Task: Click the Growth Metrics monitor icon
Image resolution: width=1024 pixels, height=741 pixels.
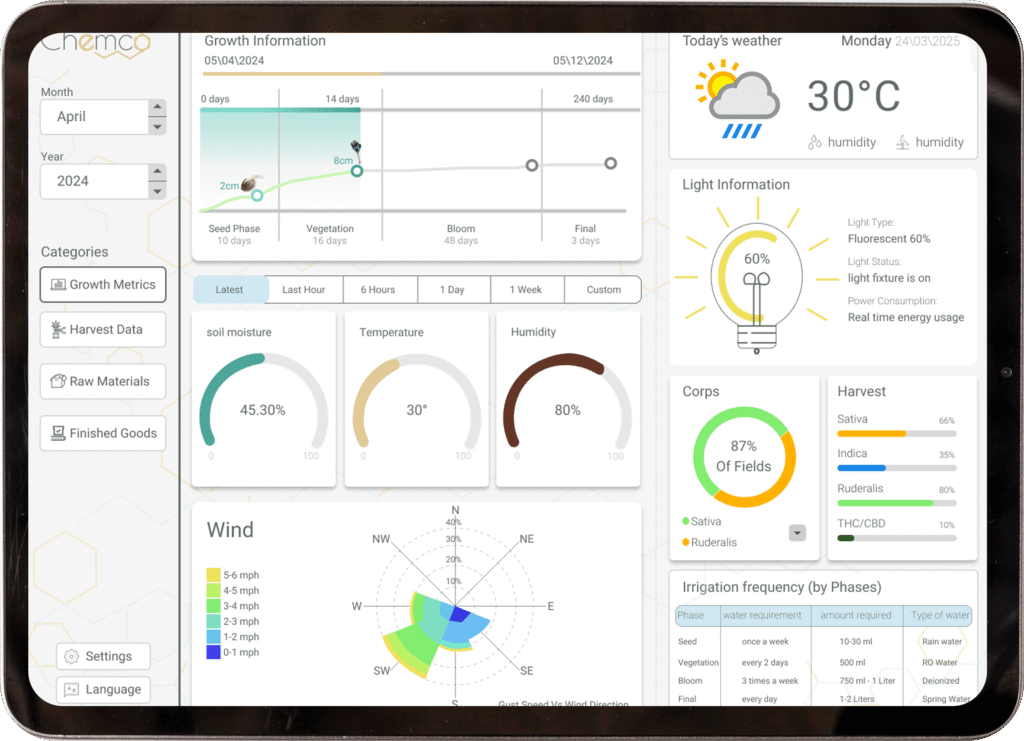Action: tap(58, 285)
